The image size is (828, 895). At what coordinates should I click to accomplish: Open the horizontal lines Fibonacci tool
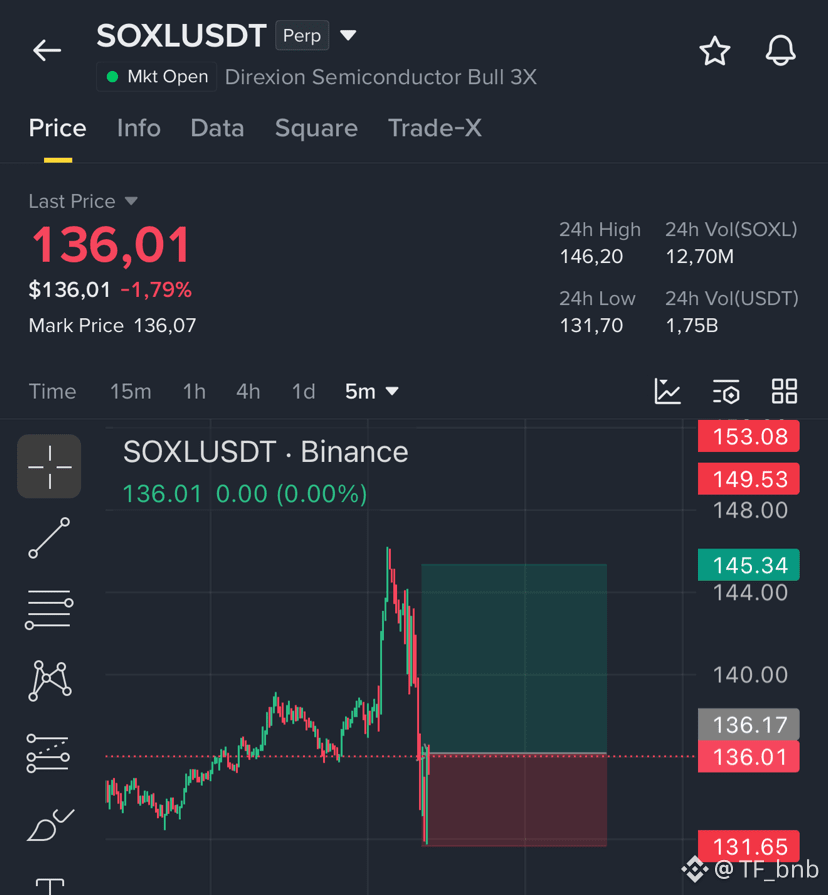click(x=49, y=610)
